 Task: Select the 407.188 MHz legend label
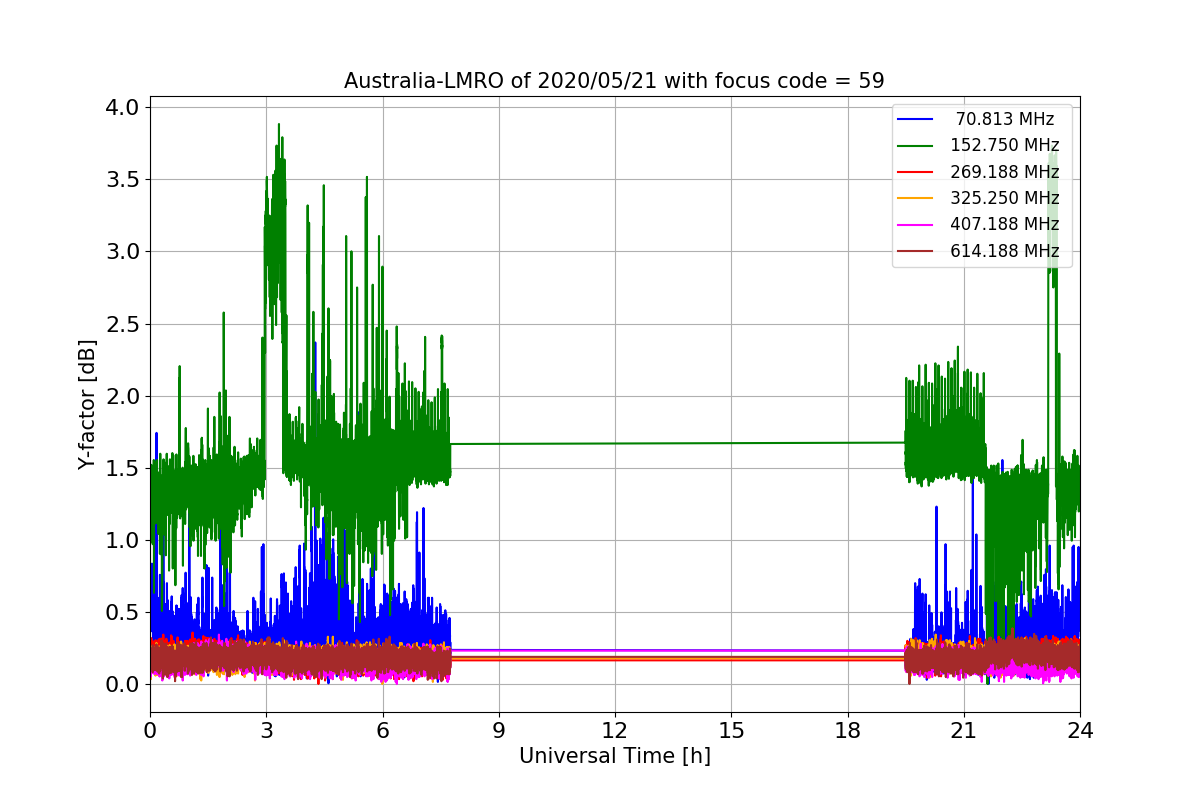[x=1005, y=224]
